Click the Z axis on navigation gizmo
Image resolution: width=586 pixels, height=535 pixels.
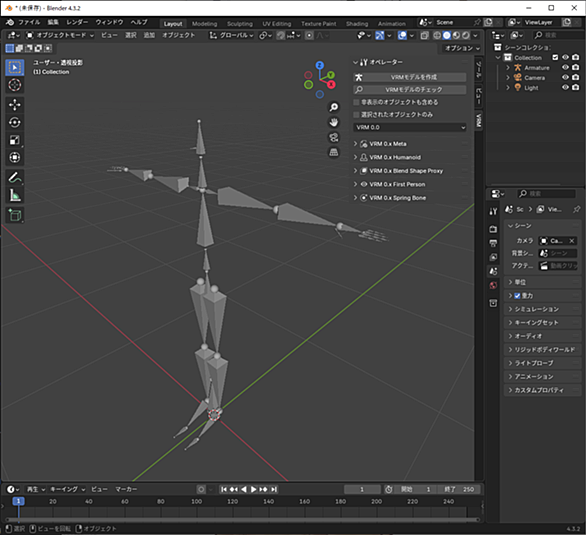click(x=319, y=65)
